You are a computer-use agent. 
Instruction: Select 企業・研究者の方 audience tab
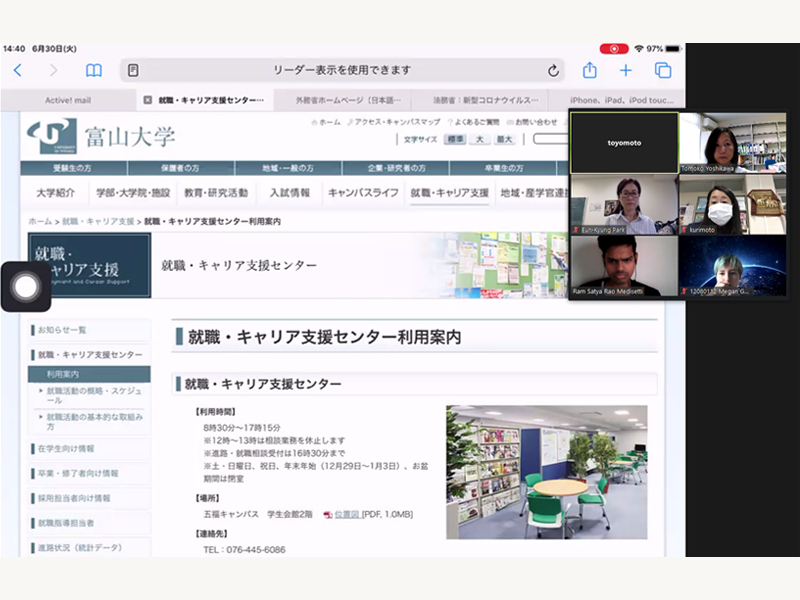click(x=396, y=168)
